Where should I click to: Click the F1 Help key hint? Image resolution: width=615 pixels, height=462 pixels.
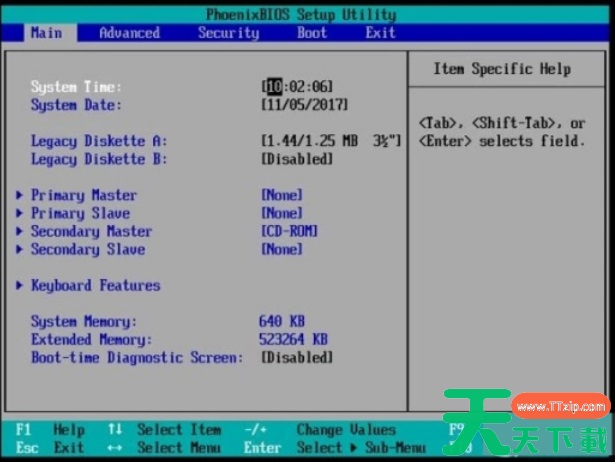50,430
